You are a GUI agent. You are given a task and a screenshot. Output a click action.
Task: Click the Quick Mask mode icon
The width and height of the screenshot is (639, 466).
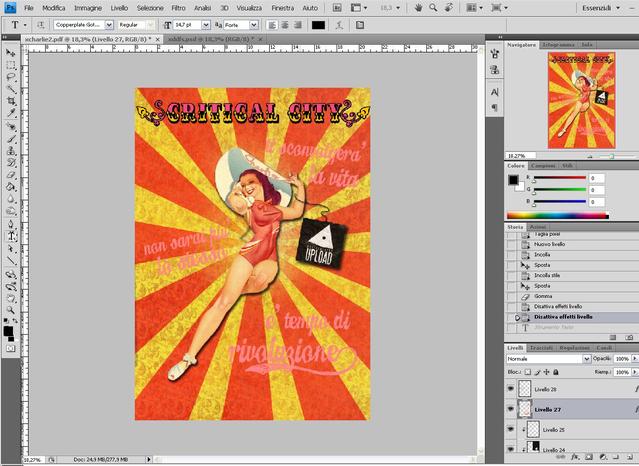click(11, 349)
